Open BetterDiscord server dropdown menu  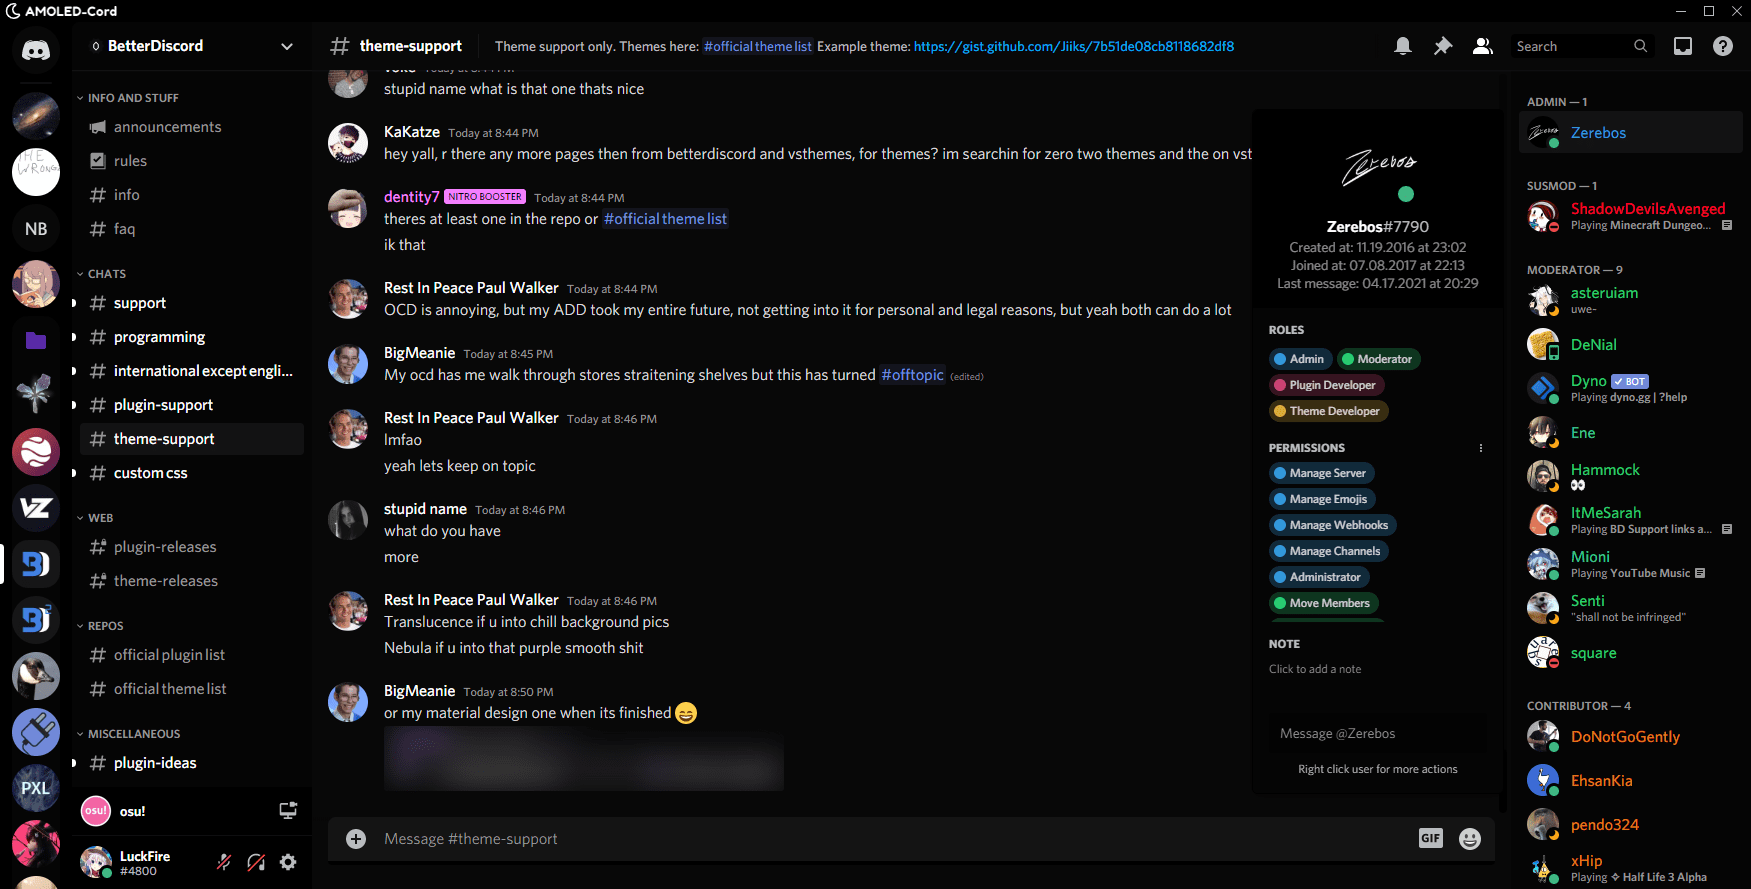(x=287, y=46)
